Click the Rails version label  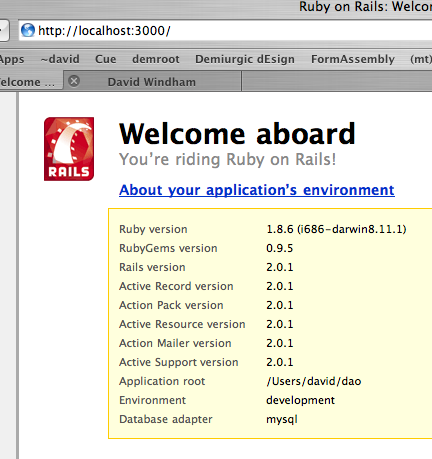tap(152, 267)
